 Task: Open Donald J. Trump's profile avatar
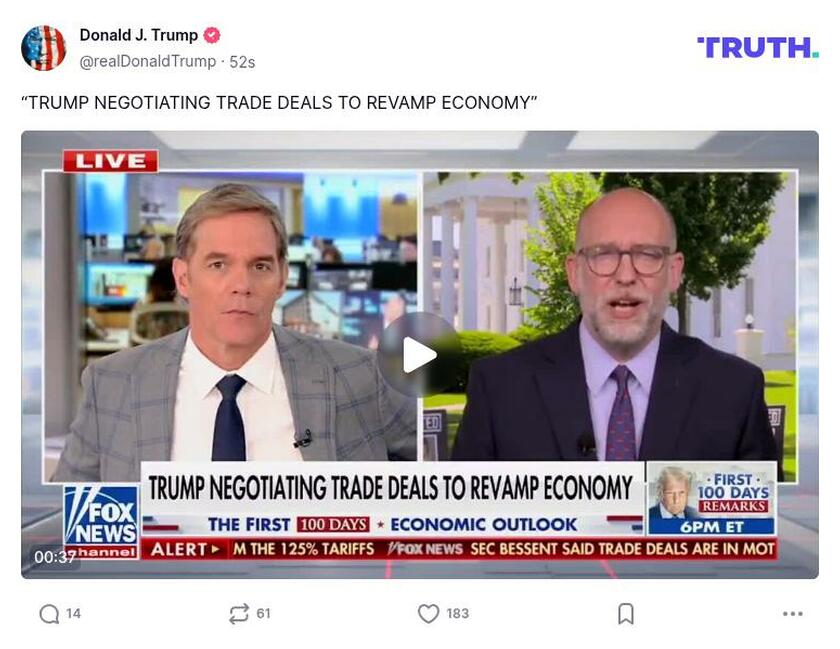tap(43, 48)
